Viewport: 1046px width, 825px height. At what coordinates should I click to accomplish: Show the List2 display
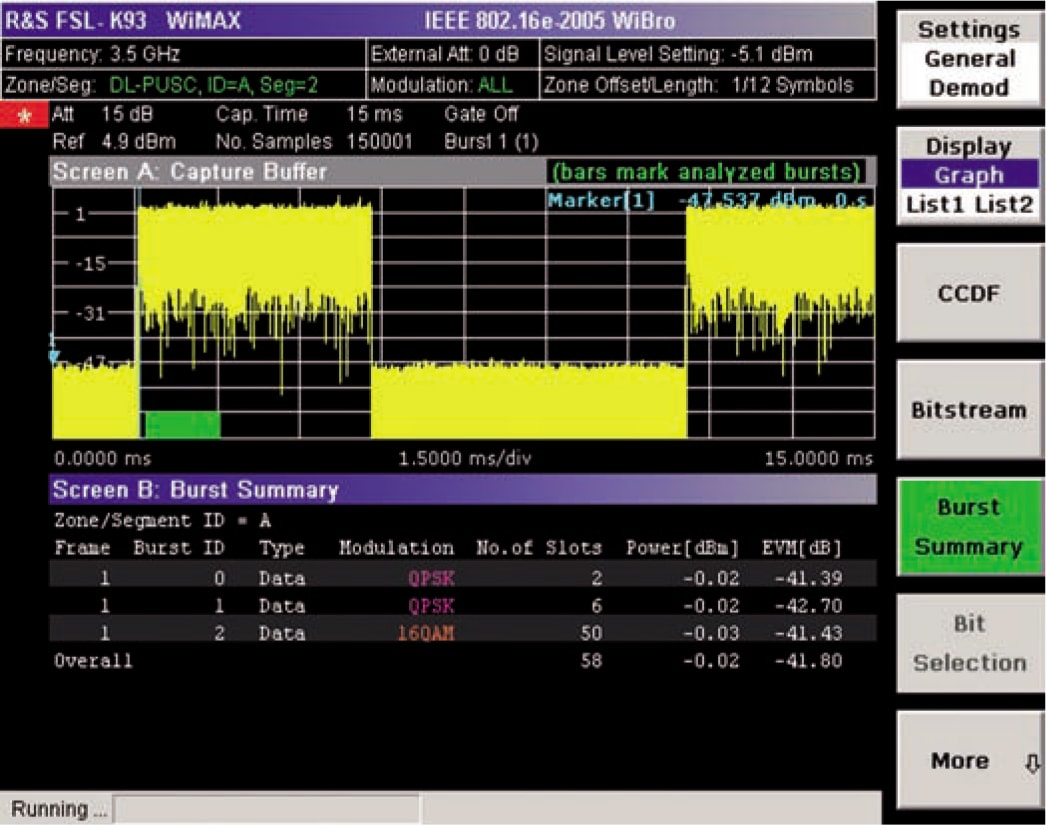(x=1004, y=205)
